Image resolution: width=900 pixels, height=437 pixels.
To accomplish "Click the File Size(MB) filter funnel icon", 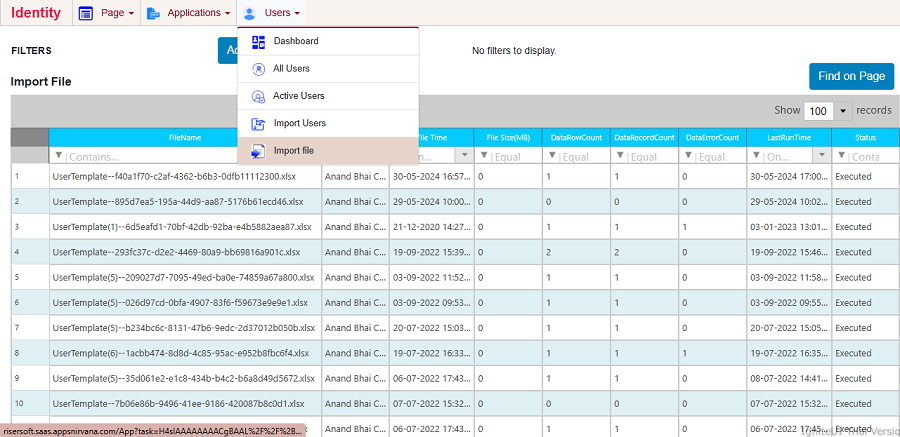I will tap(485, 157).
